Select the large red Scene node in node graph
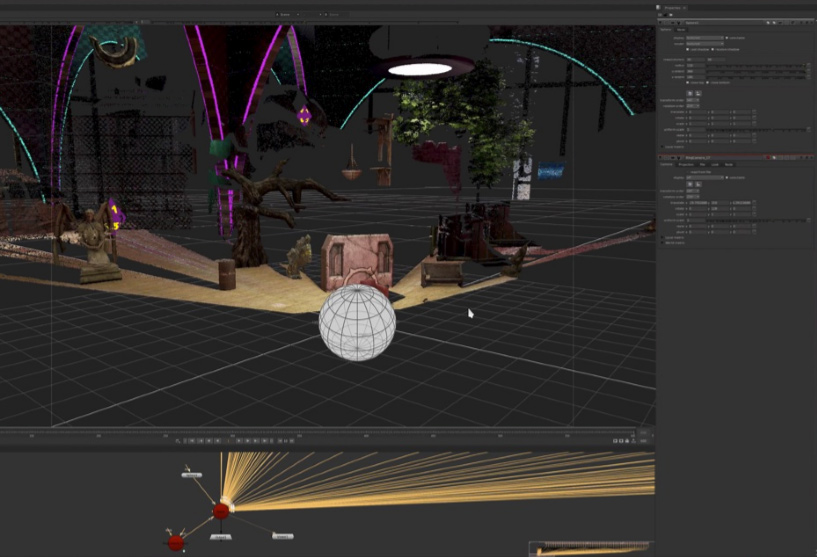 click(x=221, y=511)
